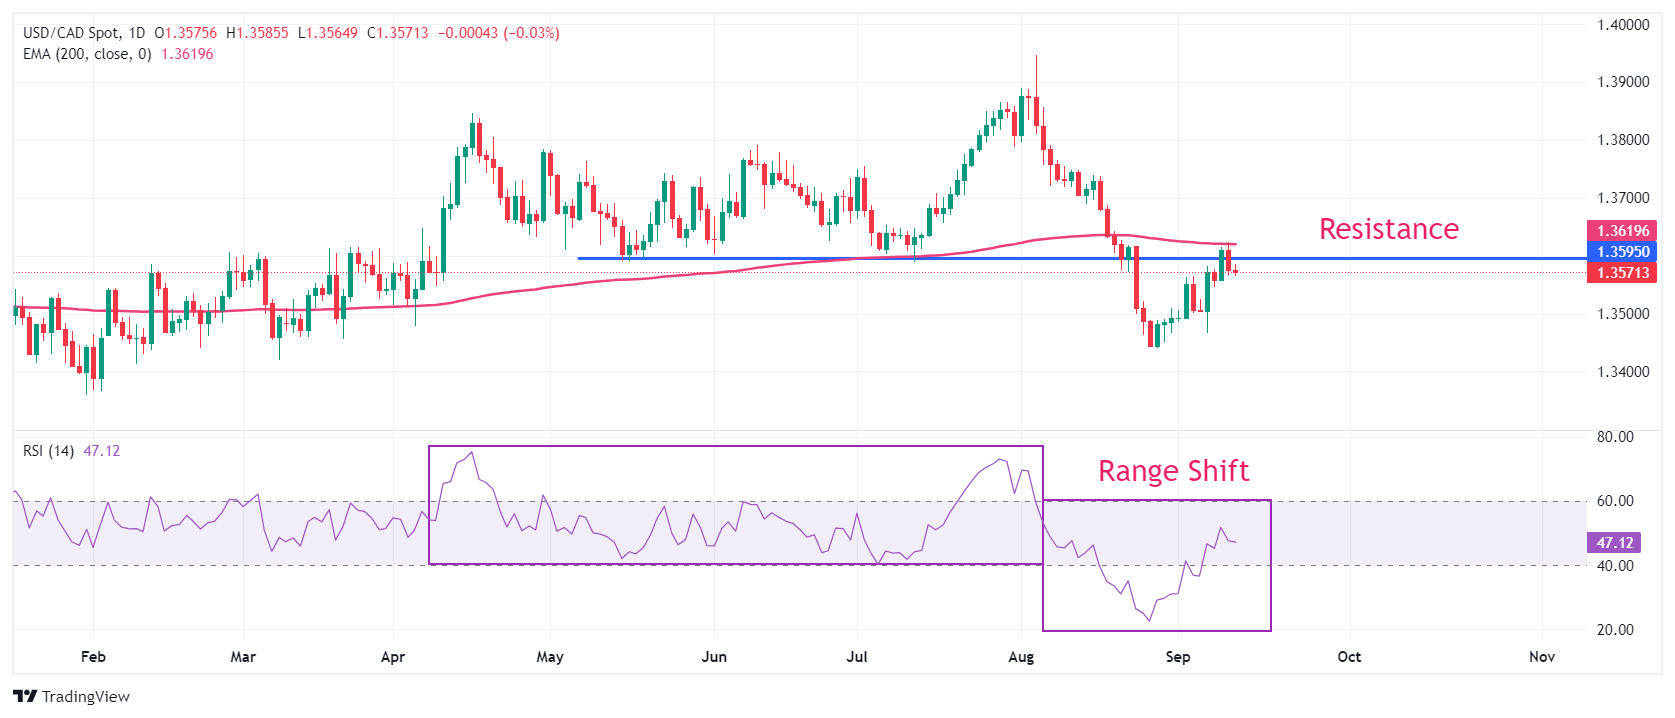The width and height of the screenshot is (1675, 718).
Task: Select the Range Shift text annotation
Action: 1173,471
